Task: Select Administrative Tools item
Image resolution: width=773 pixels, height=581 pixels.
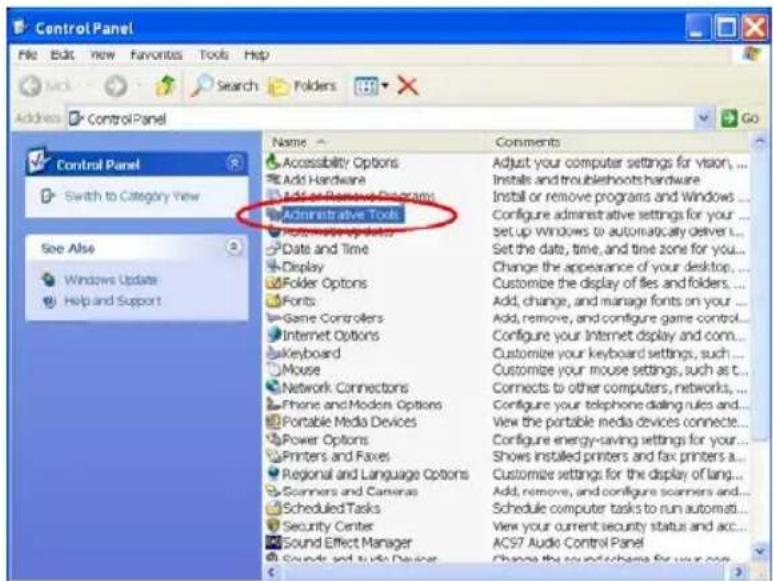Action: (x=341, y=215)
